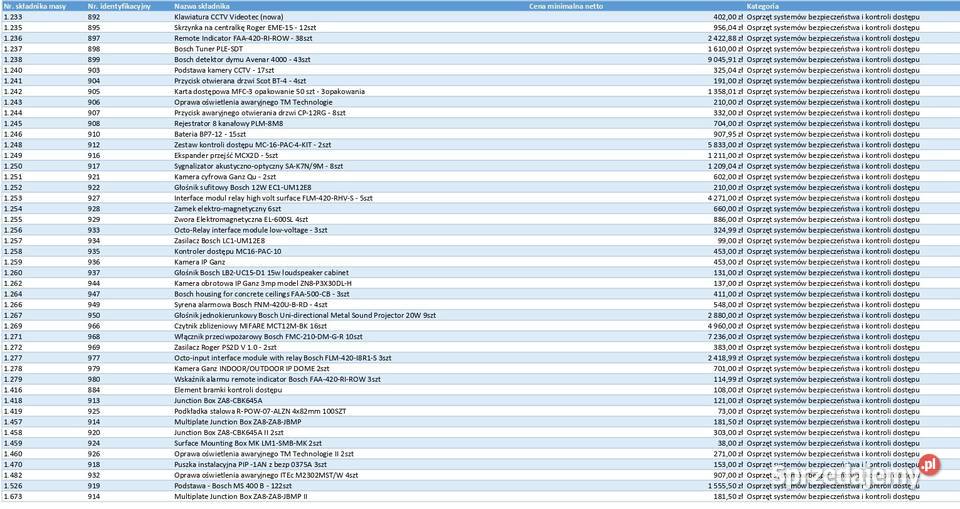Select 'Głośnik jednokierunkowy Bosch Uni-directional' cell

[305, 315]
